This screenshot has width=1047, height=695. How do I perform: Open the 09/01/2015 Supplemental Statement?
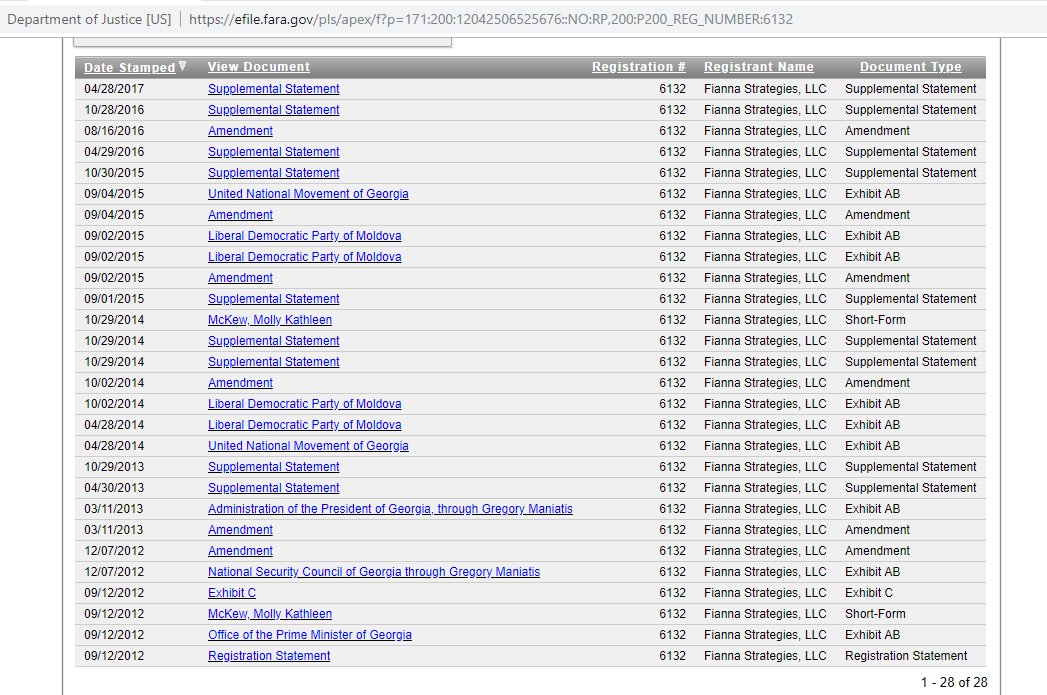(x=273, y=298)
